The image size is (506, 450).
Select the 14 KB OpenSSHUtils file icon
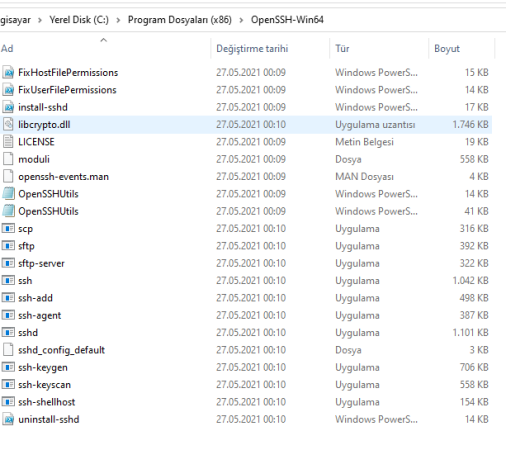point(8,194)
